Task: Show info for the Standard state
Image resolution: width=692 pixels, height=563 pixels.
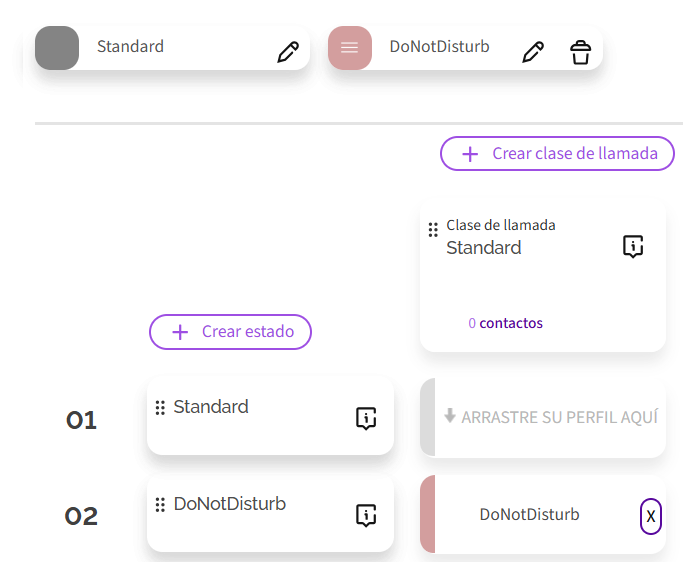Action: 366,419
